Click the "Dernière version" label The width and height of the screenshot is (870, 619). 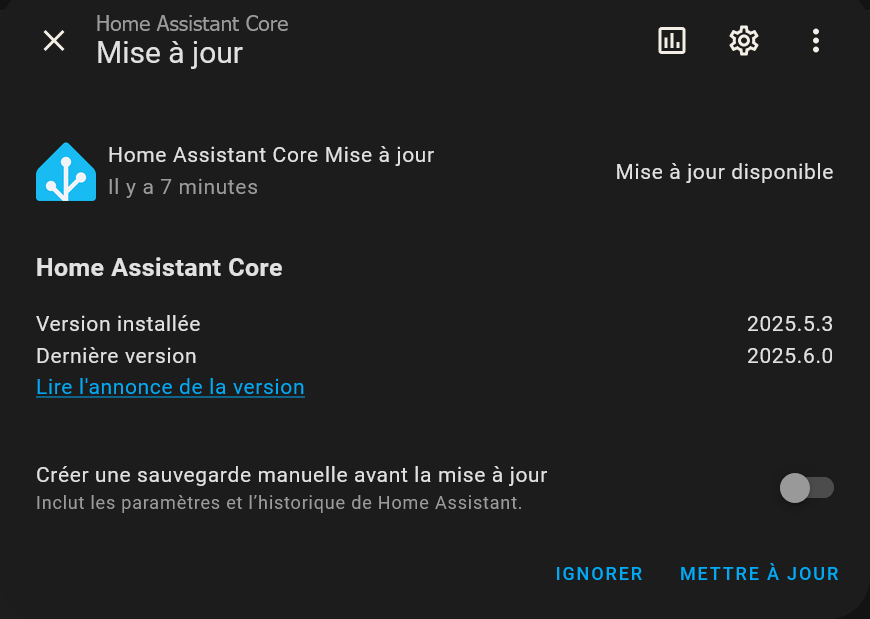(x=116, y=356)
